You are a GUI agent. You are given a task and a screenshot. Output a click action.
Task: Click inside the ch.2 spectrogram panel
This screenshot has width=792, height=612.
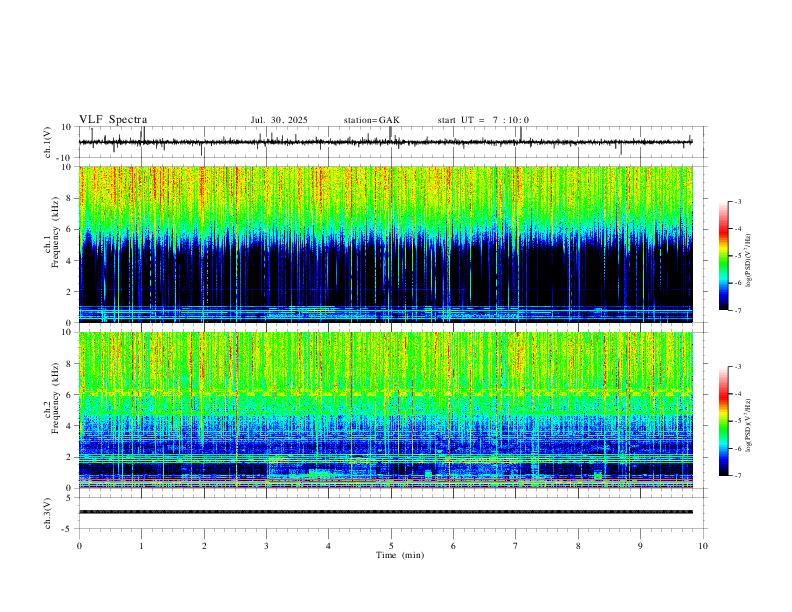coord(385,410)
